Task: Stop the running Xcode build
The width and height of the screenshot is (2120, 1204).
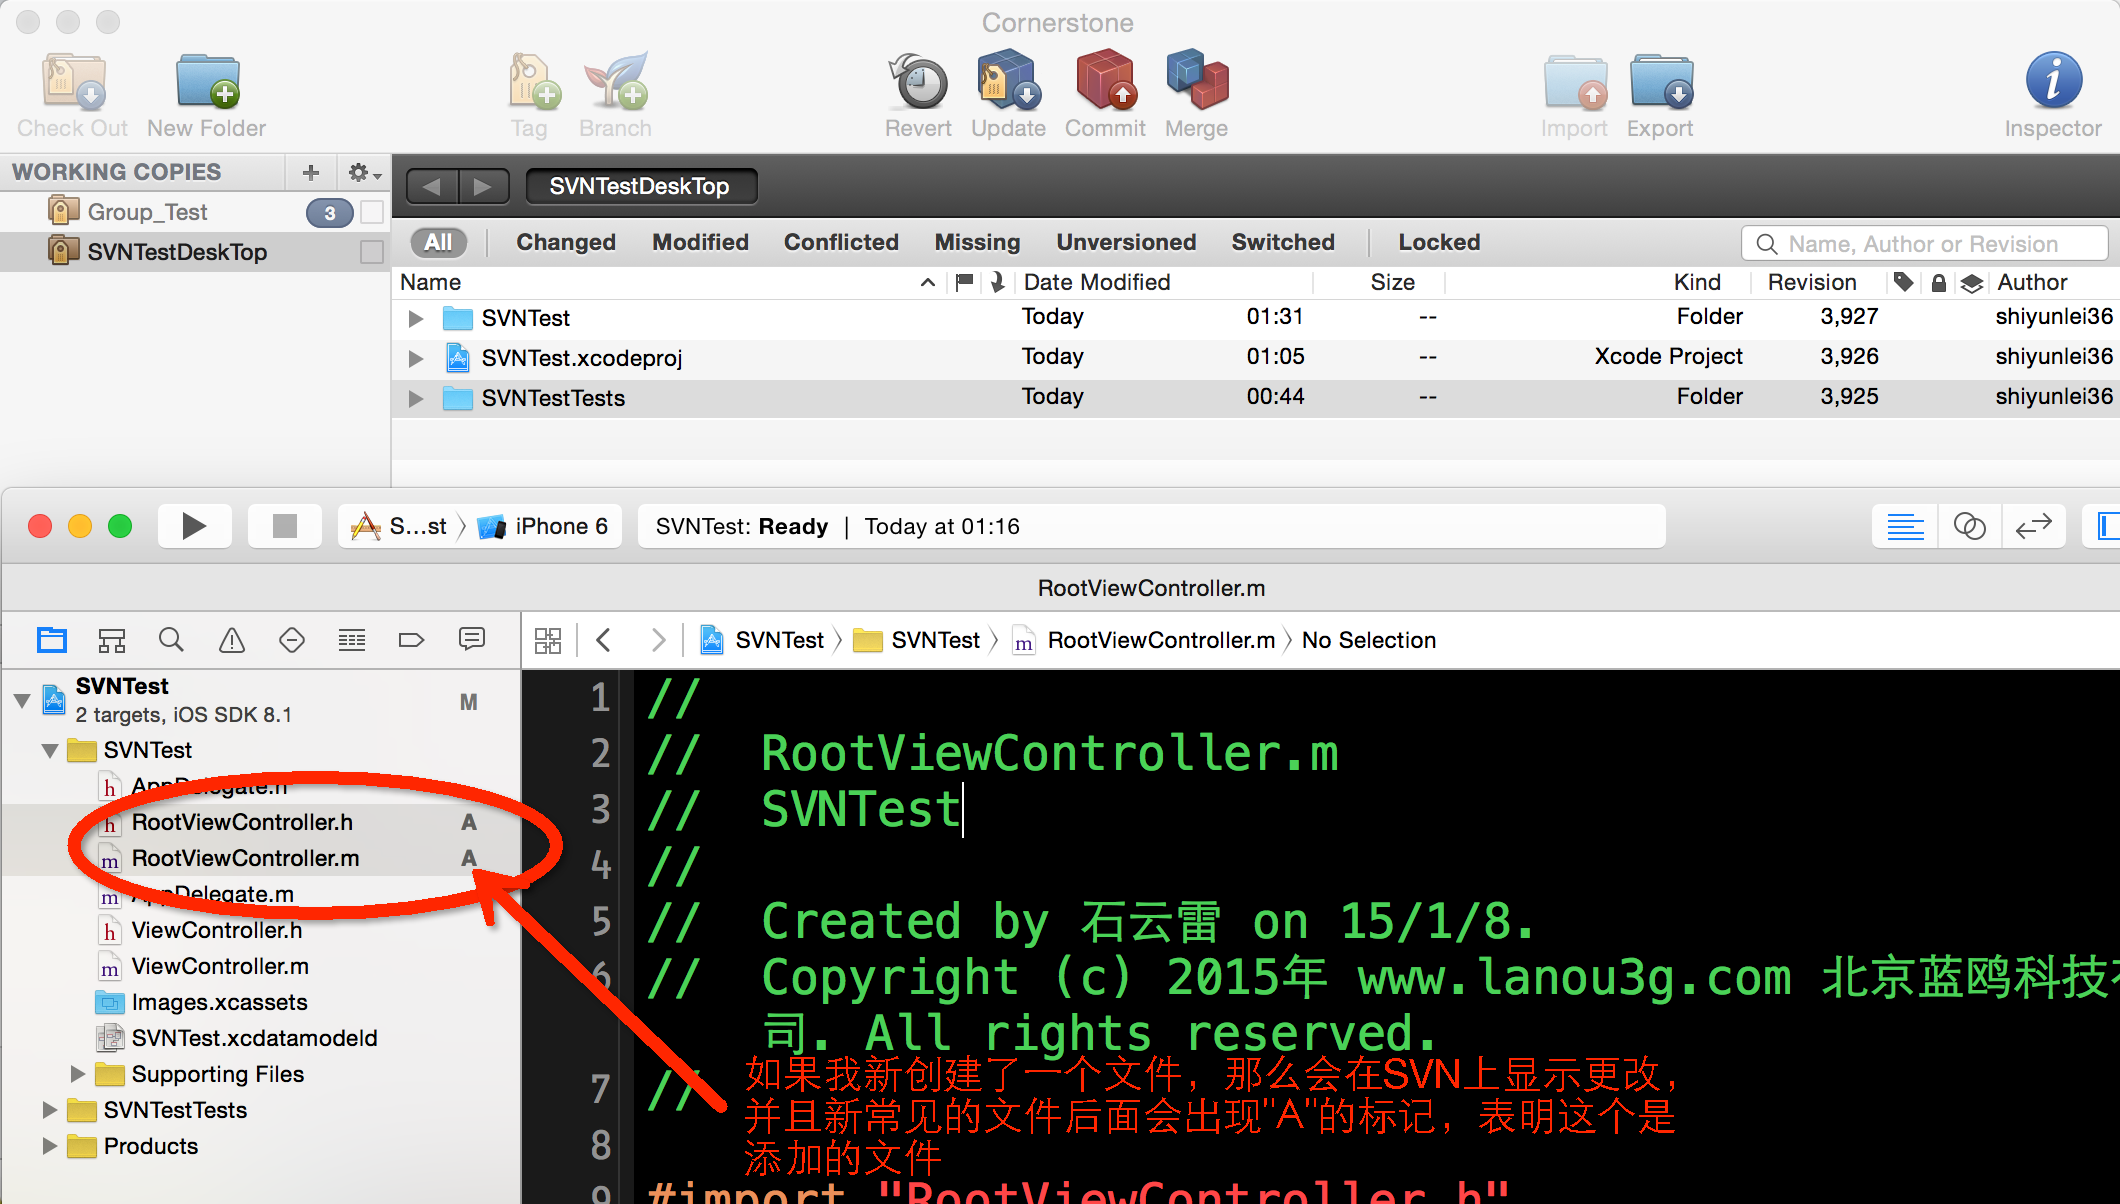Action: [285, 526]
